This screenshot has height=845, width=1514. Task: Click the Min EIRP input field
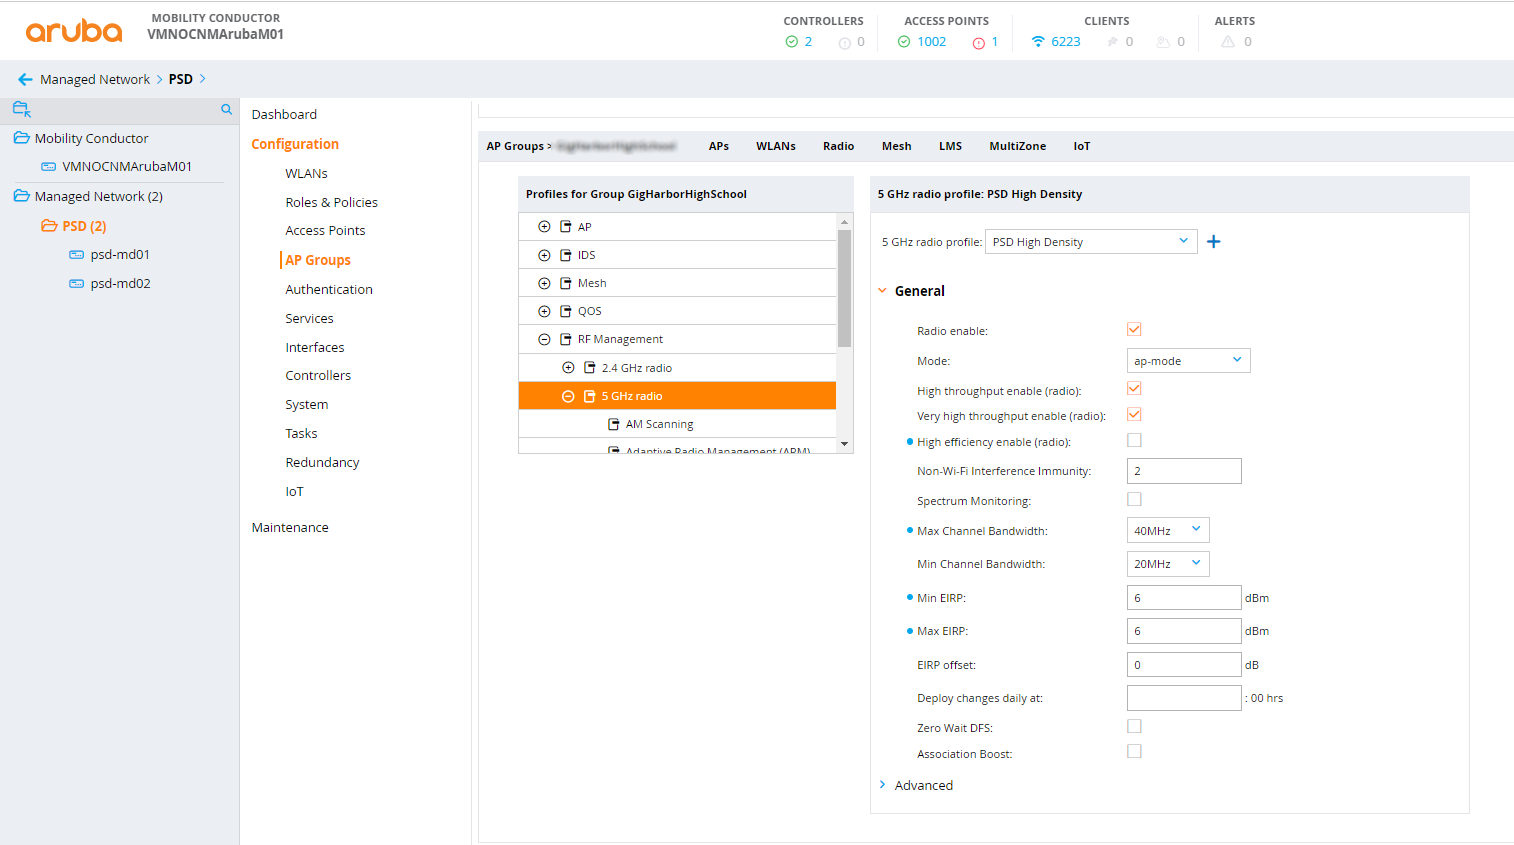(x=1184, y=598)
